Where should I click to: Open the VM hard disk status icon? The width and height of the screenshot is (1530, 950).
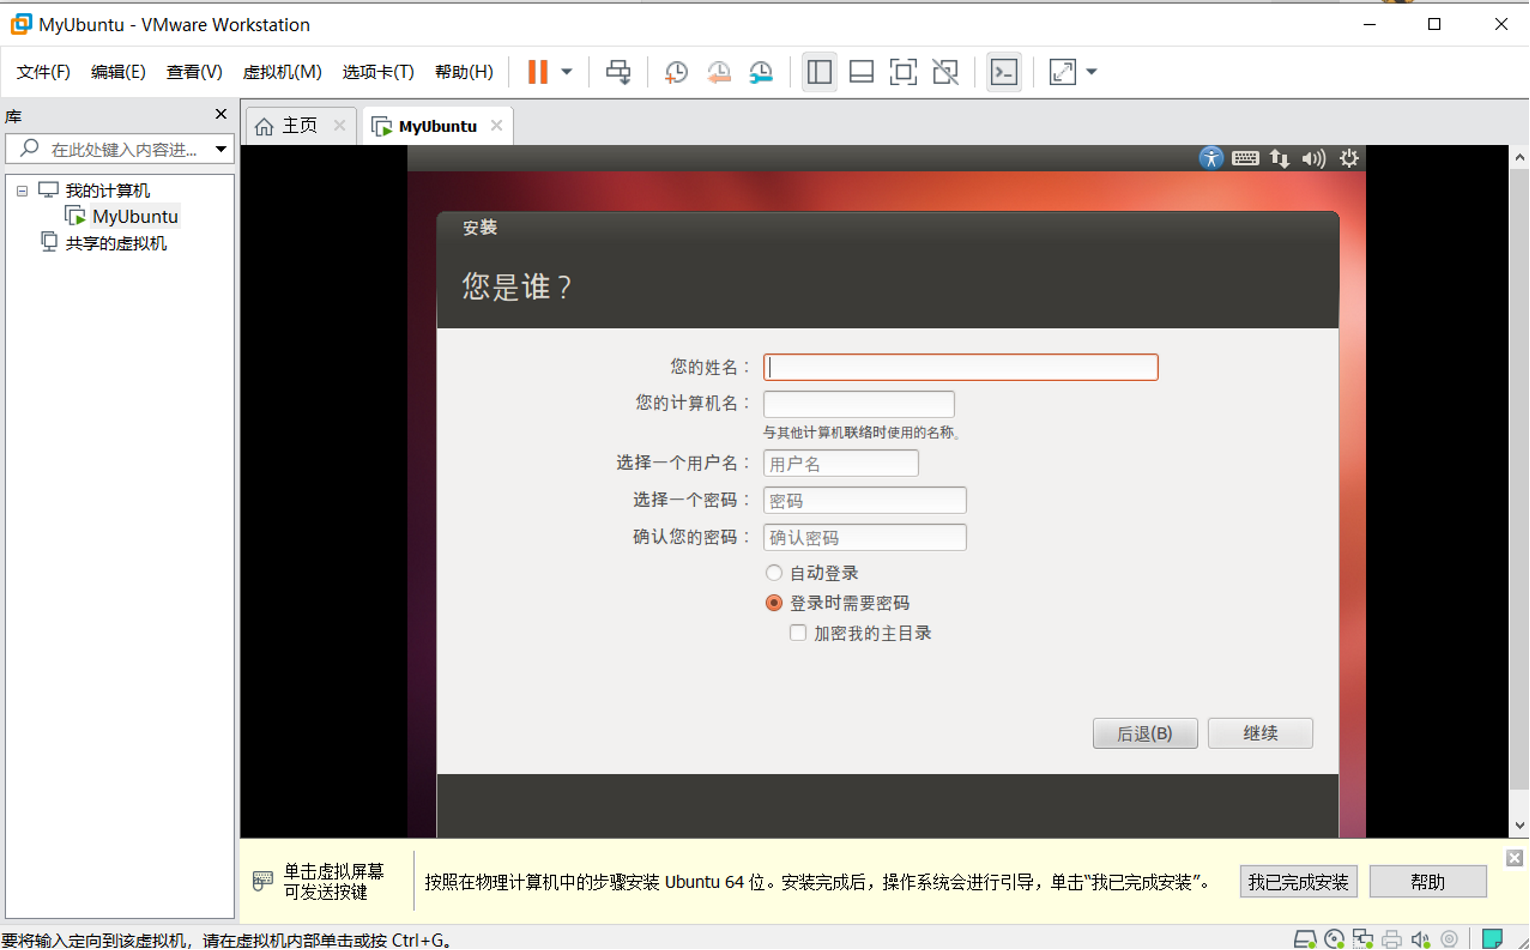[x=1304, y=940]
